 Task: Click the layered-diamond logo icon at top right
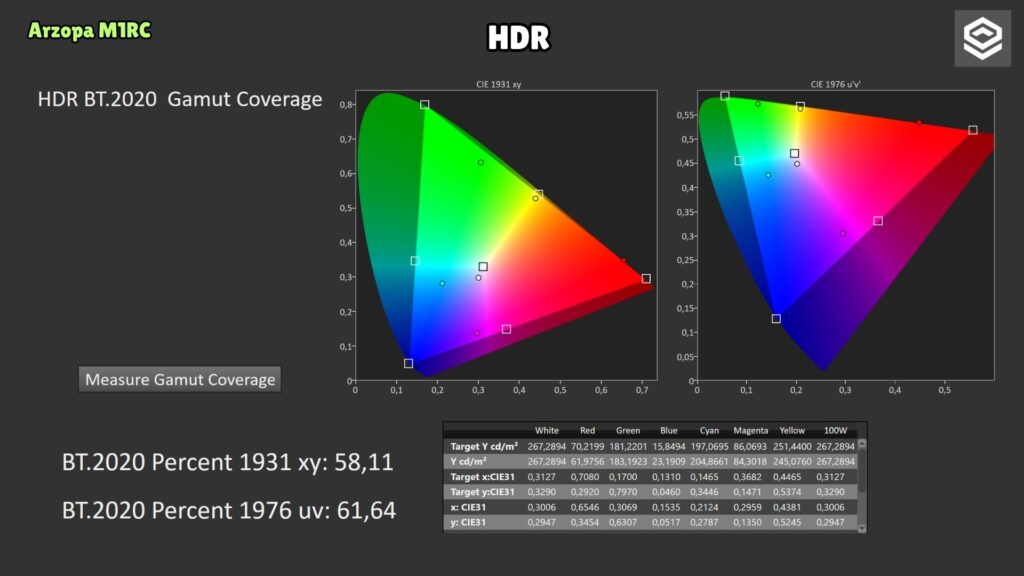(x=982, y=38)
